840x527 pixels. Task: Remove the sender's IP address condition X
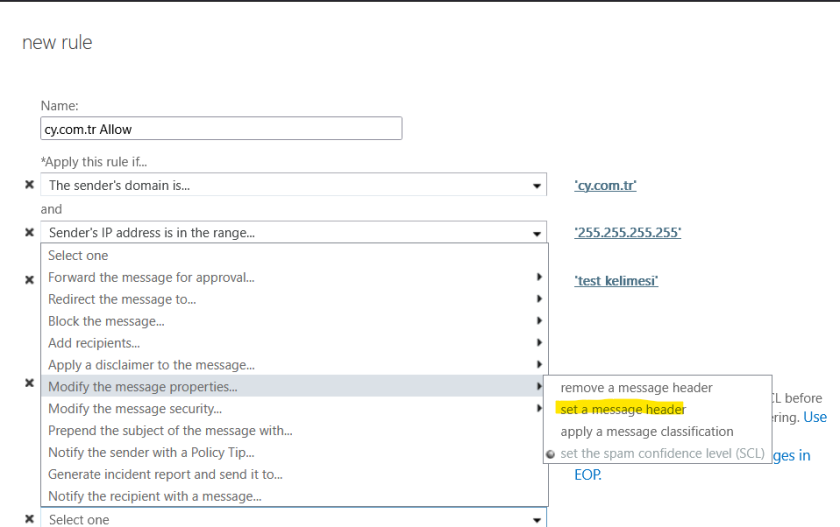pos(29,233)
